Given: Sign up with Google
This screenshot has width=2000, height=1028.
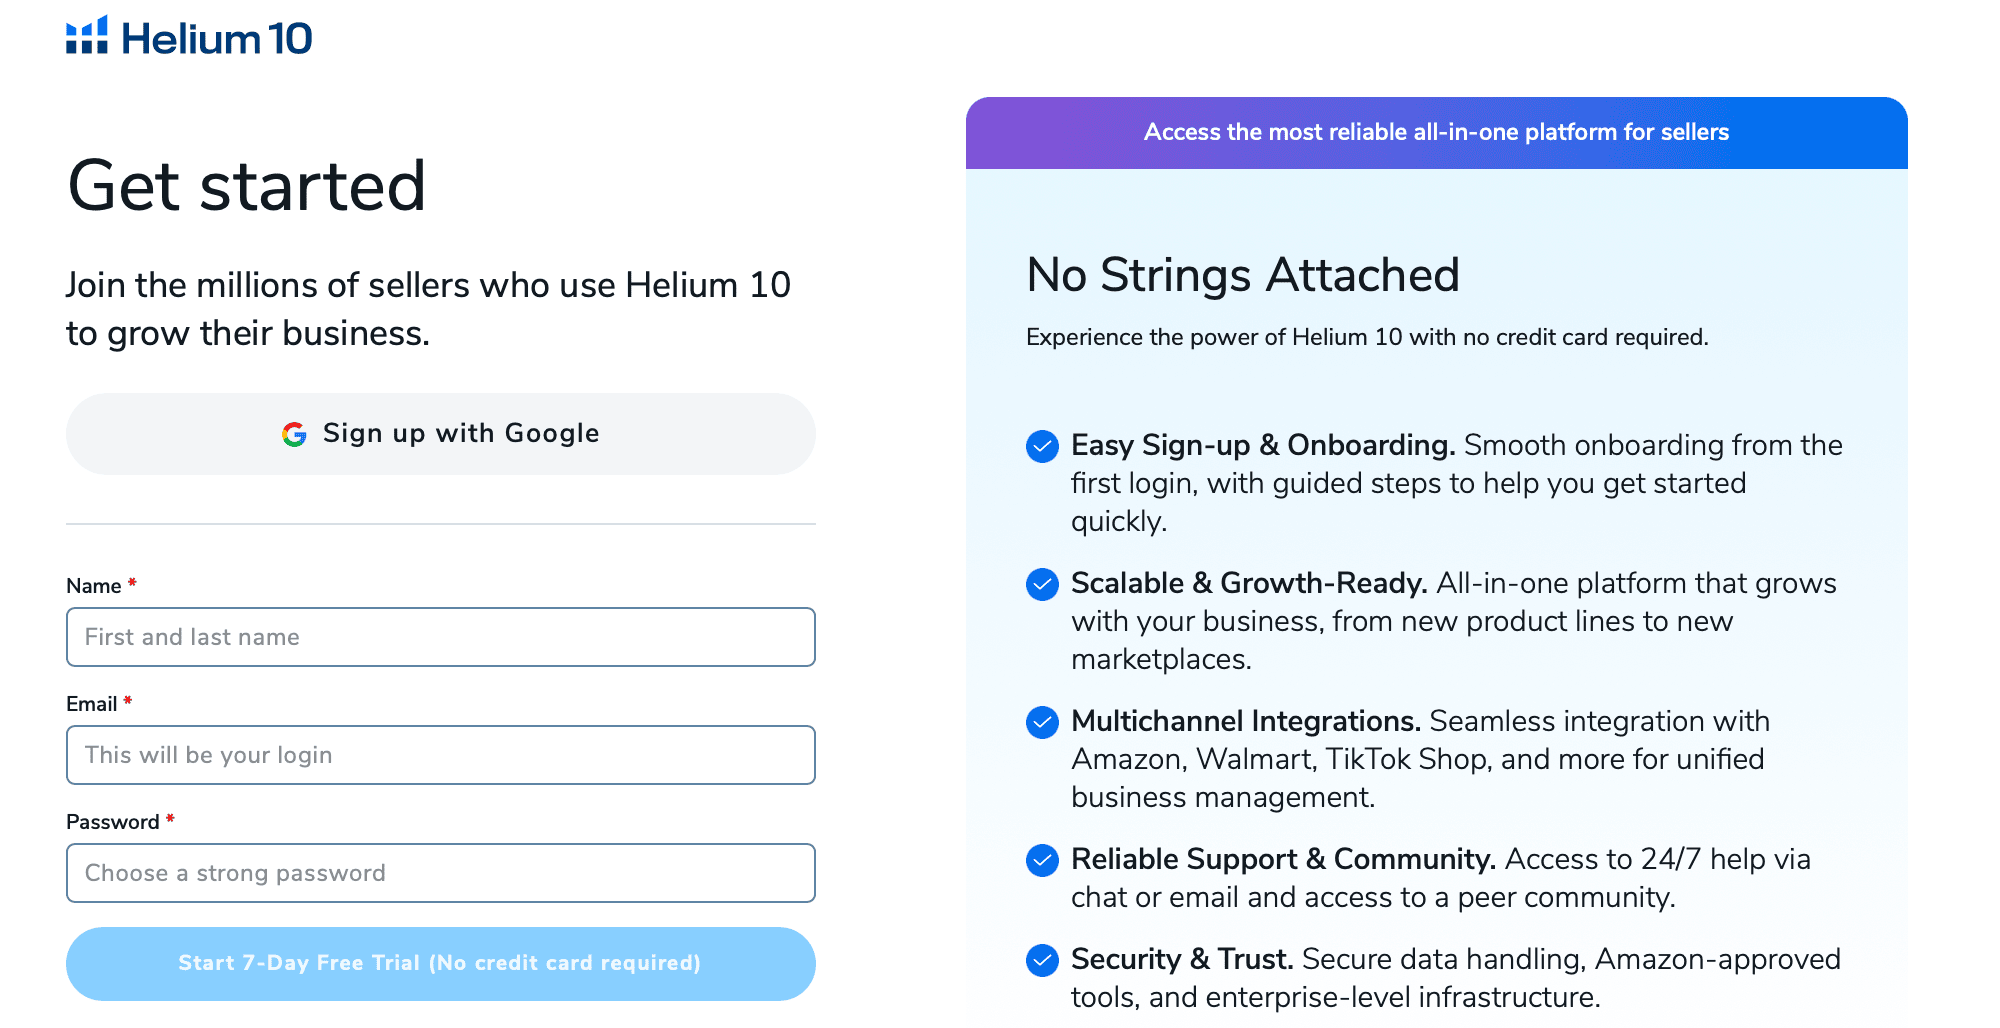Looking at the screenshot, I should (x=441, y=434).
